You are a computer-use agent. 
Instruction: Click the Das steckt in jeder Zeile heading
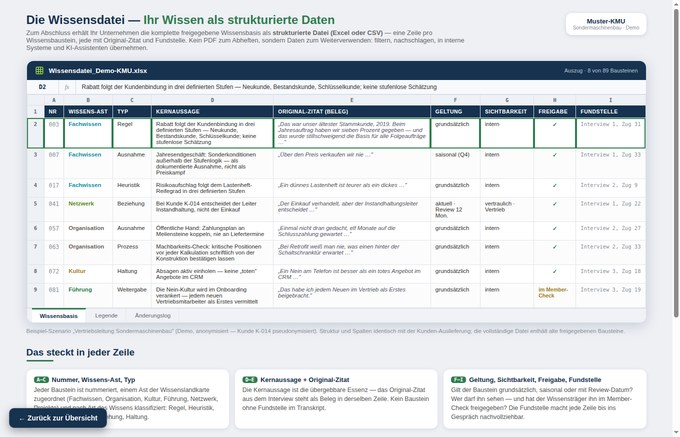pyautogui.click(x=80, y=352)
